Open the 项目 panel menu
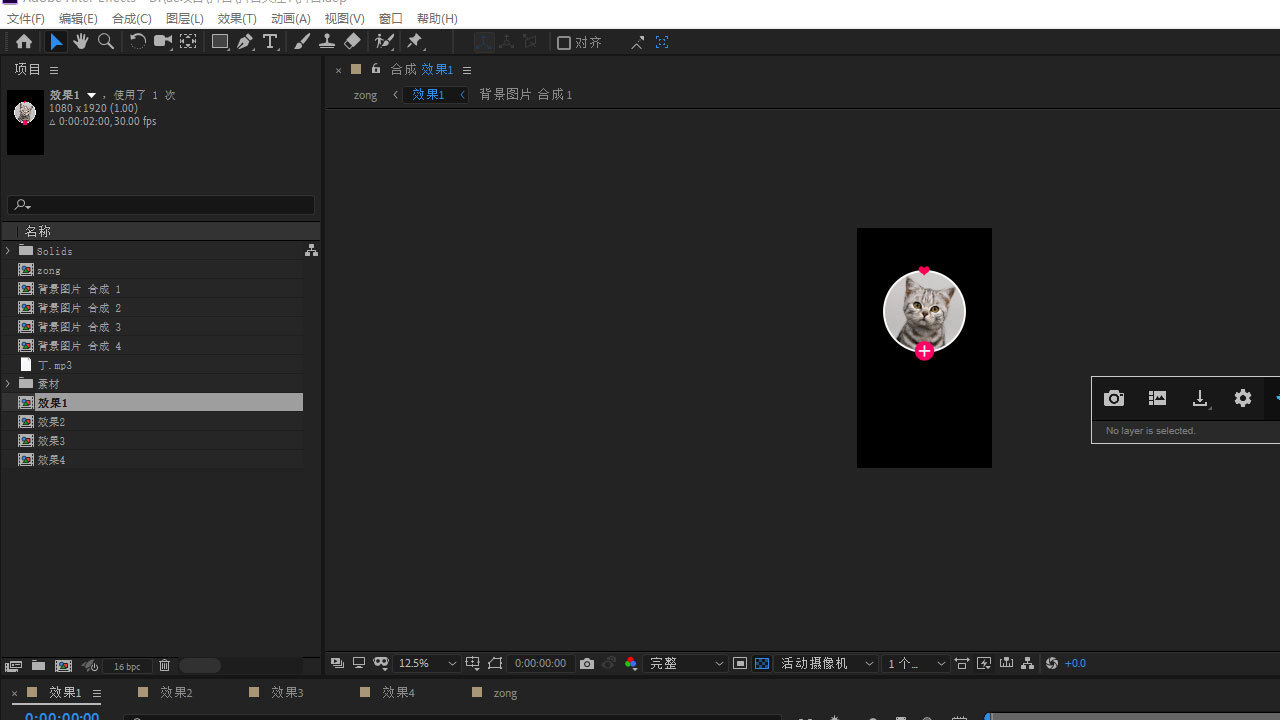Viewport: 1280px width, 720px height. pos(54,70)
